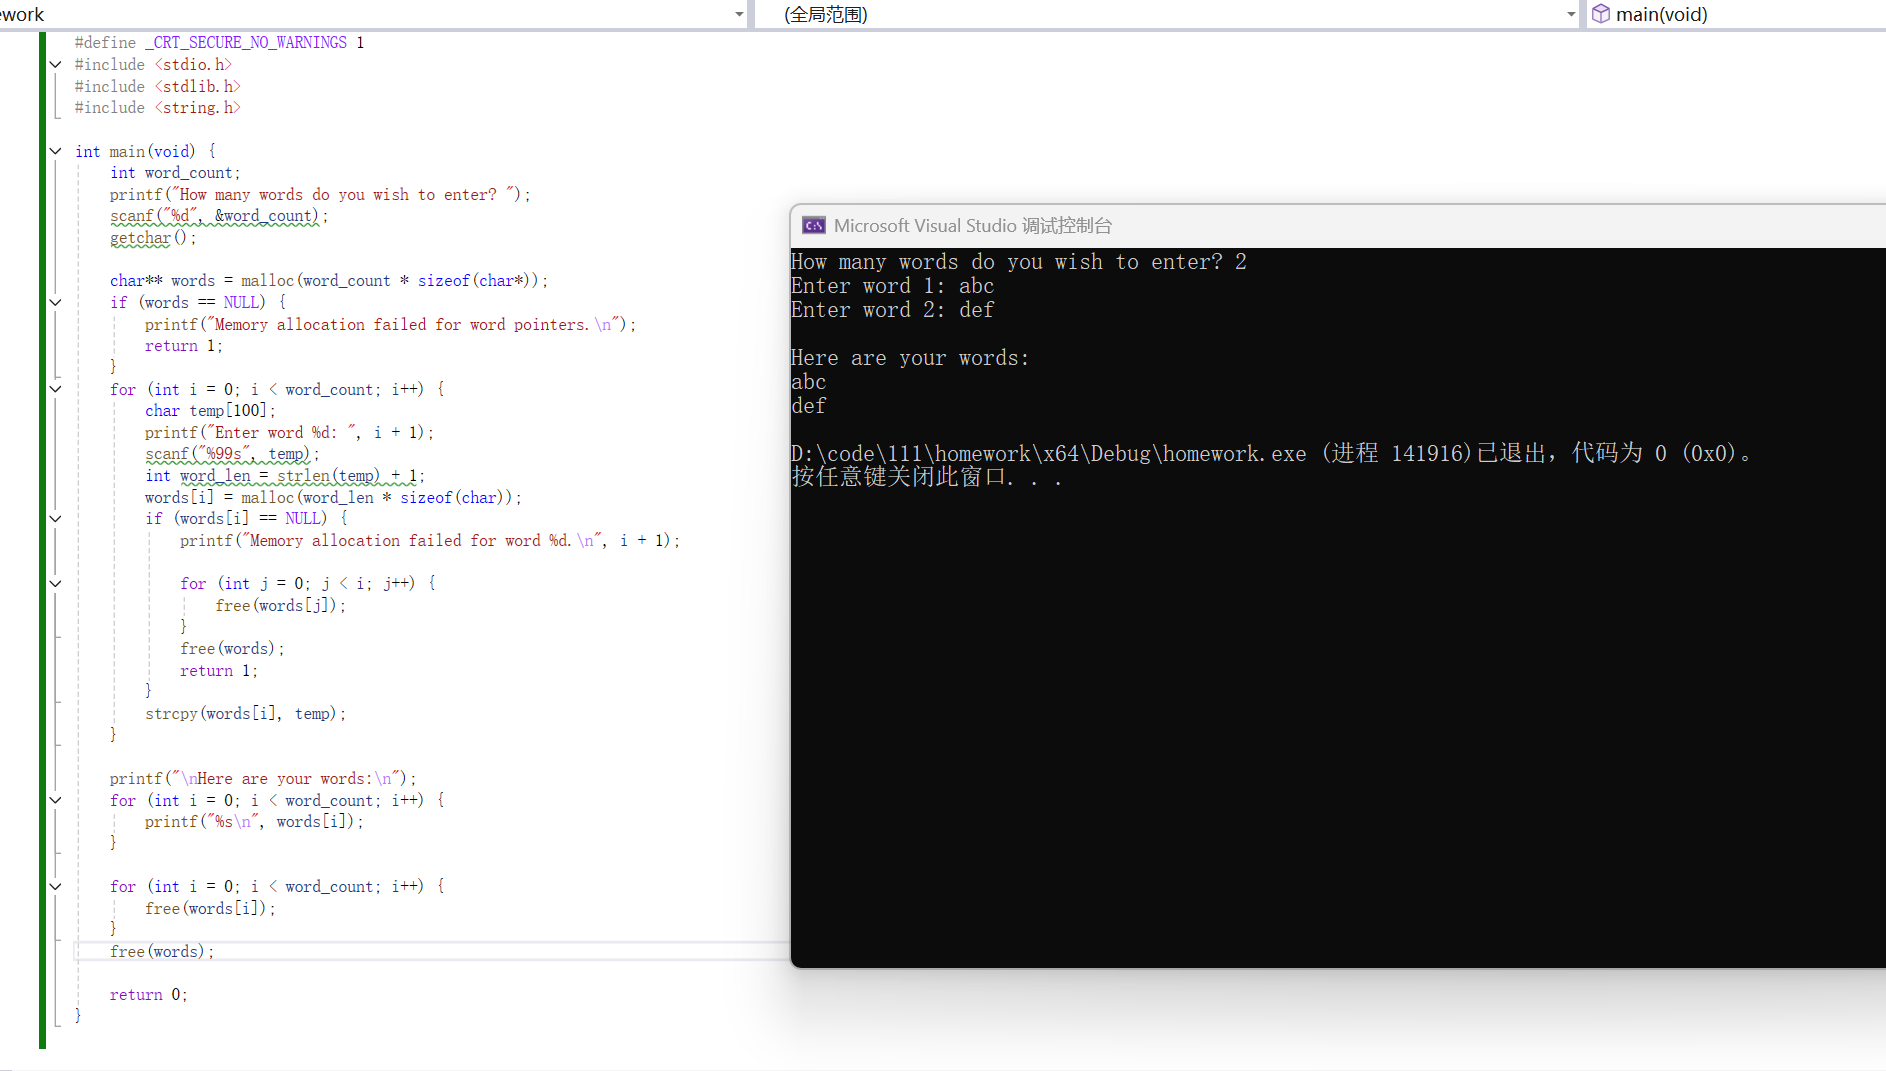Click the scanf("%d", &word_count) line
The width and height of the screenshot is (1886, 1071).
(219, 216)
